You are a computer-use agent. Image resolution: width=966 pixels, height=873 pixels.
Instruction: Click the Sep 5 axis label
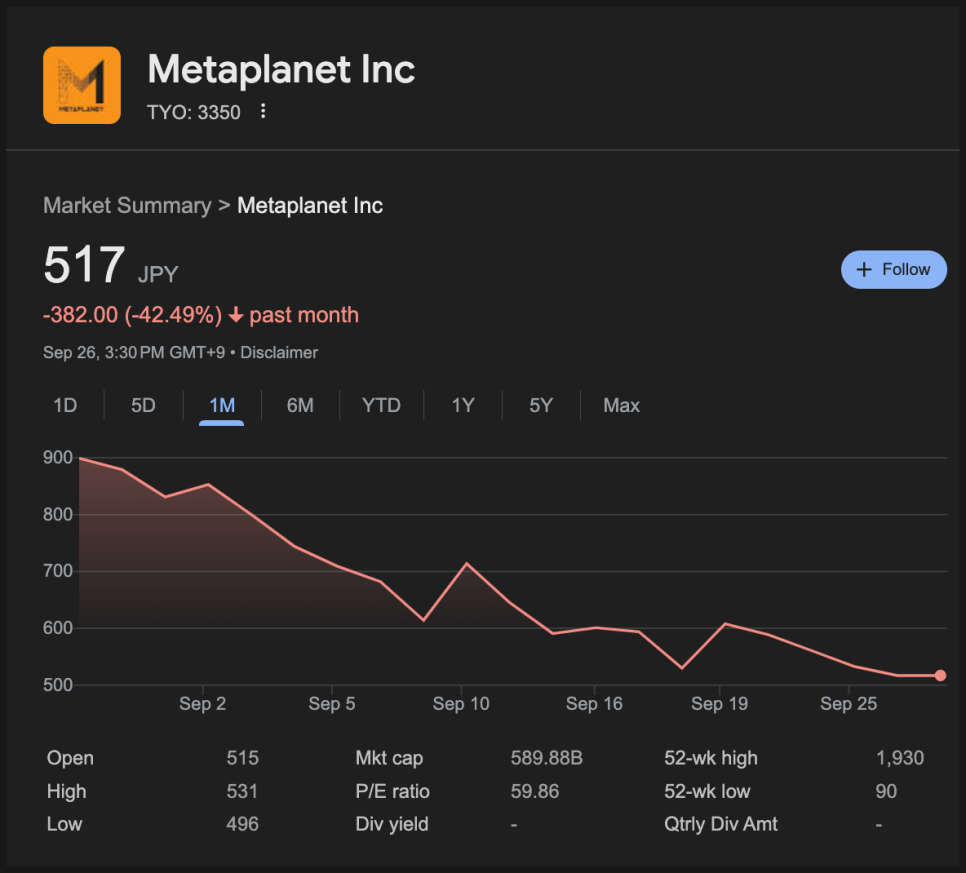332,704
